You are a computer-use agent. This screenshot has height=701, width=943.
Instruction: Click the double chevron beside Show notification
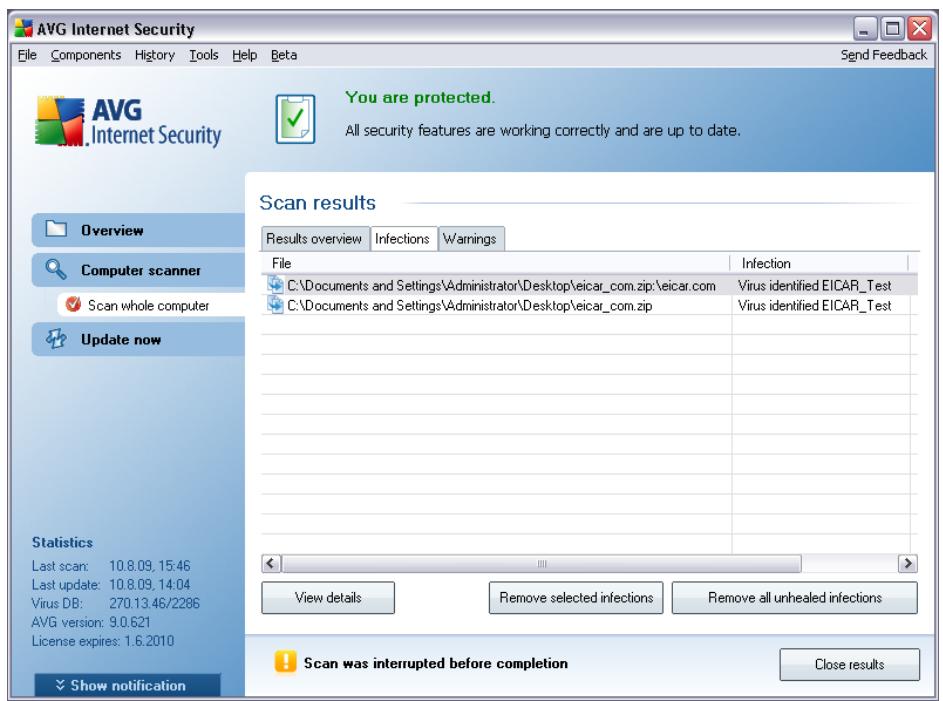pyautogui.click(x=60, y=685)
